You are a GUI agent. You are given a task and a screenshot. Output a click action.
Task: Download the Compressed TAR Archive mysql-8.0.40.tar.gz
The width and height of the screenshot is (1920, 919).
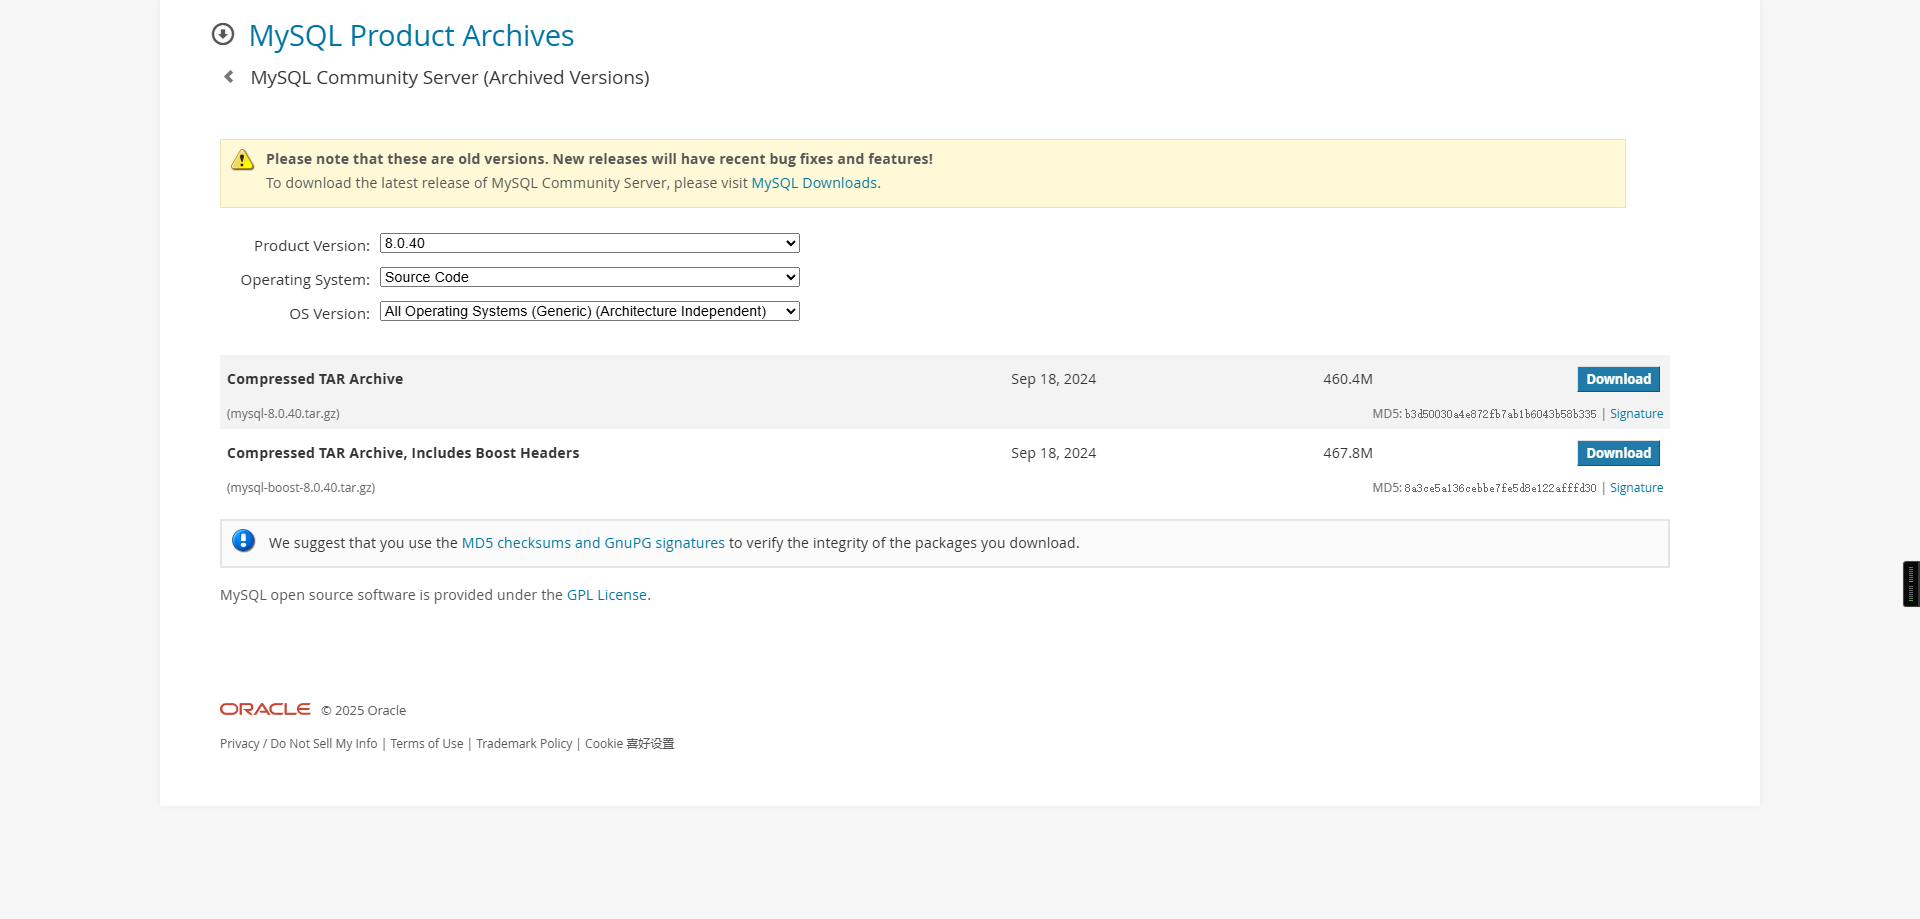[x=1618, y=379]
